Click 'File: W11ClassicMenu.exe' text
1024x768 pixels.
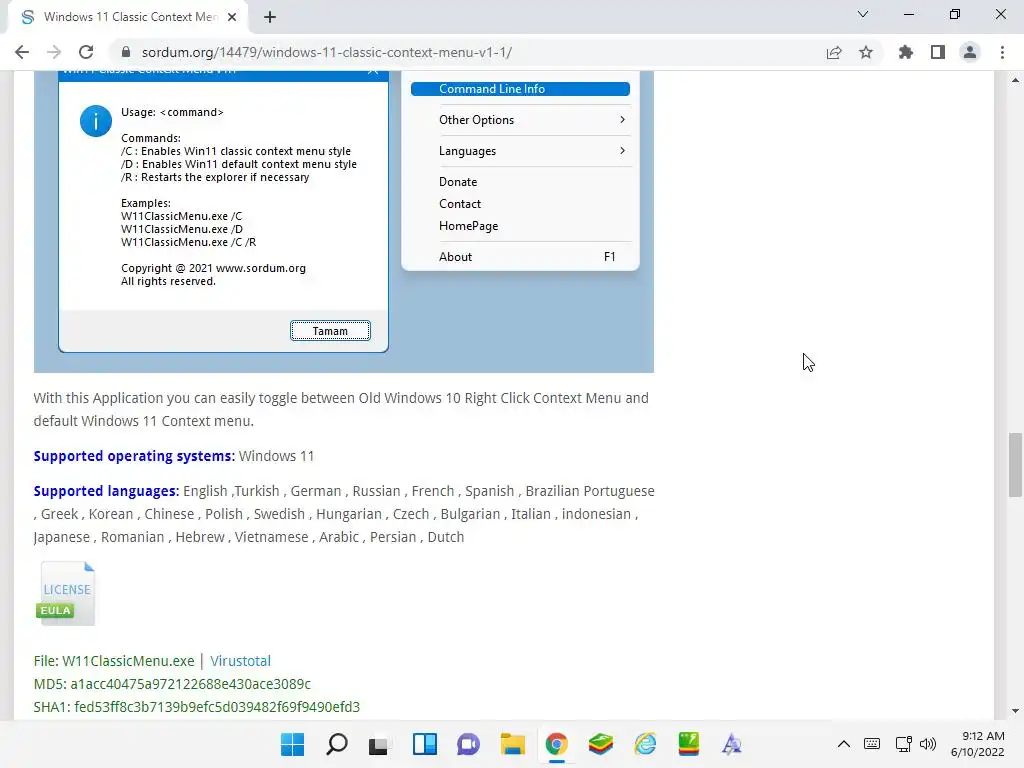(x=114, y=661)
